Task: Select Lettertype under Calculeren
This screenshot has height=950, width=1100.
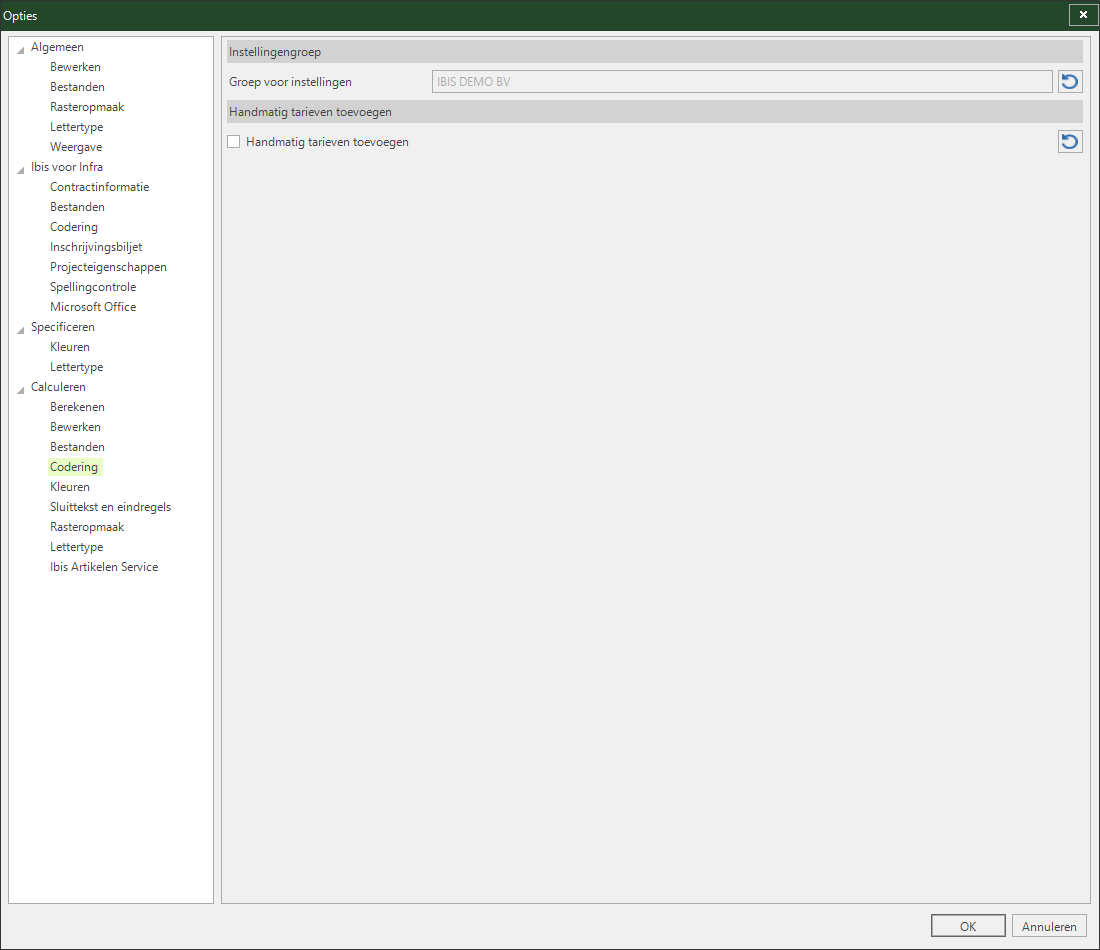Action: [x=76, y=547]
